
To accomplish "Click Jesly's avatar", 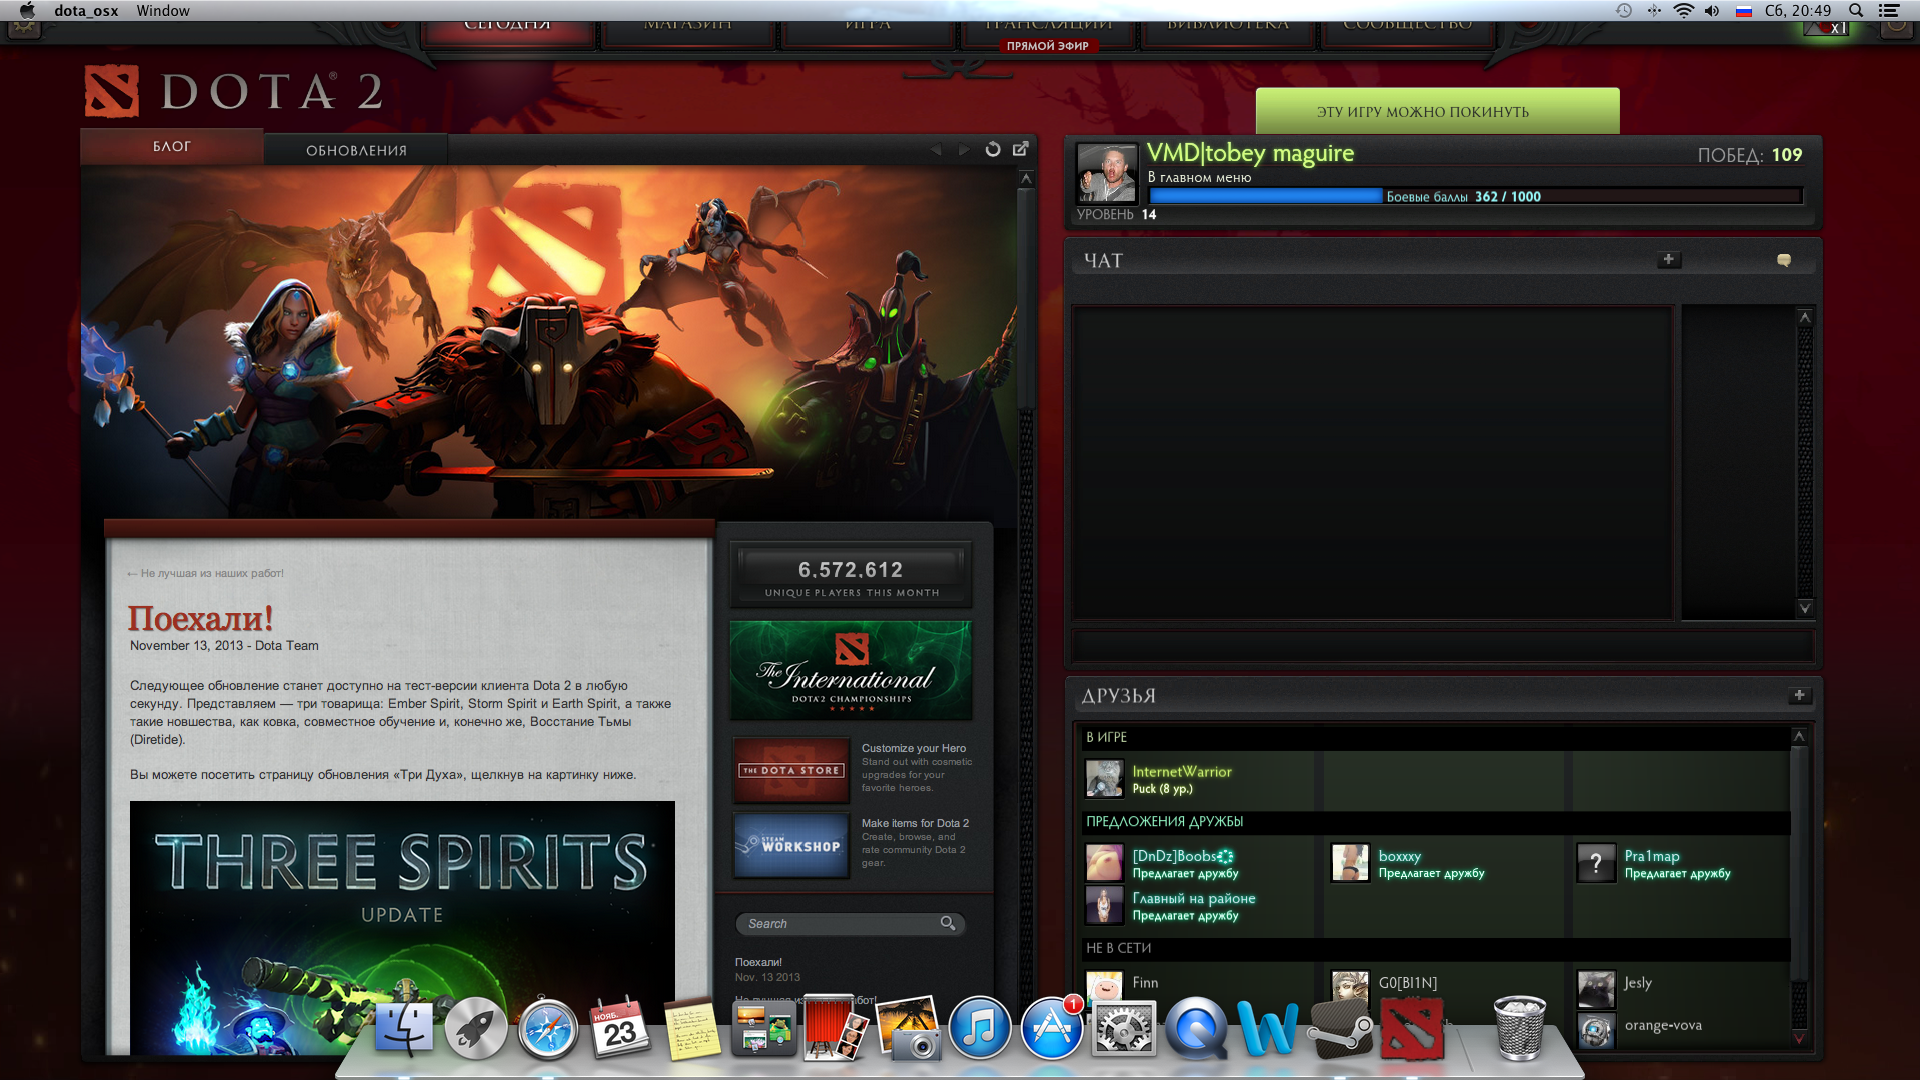I will (1596, 989).
